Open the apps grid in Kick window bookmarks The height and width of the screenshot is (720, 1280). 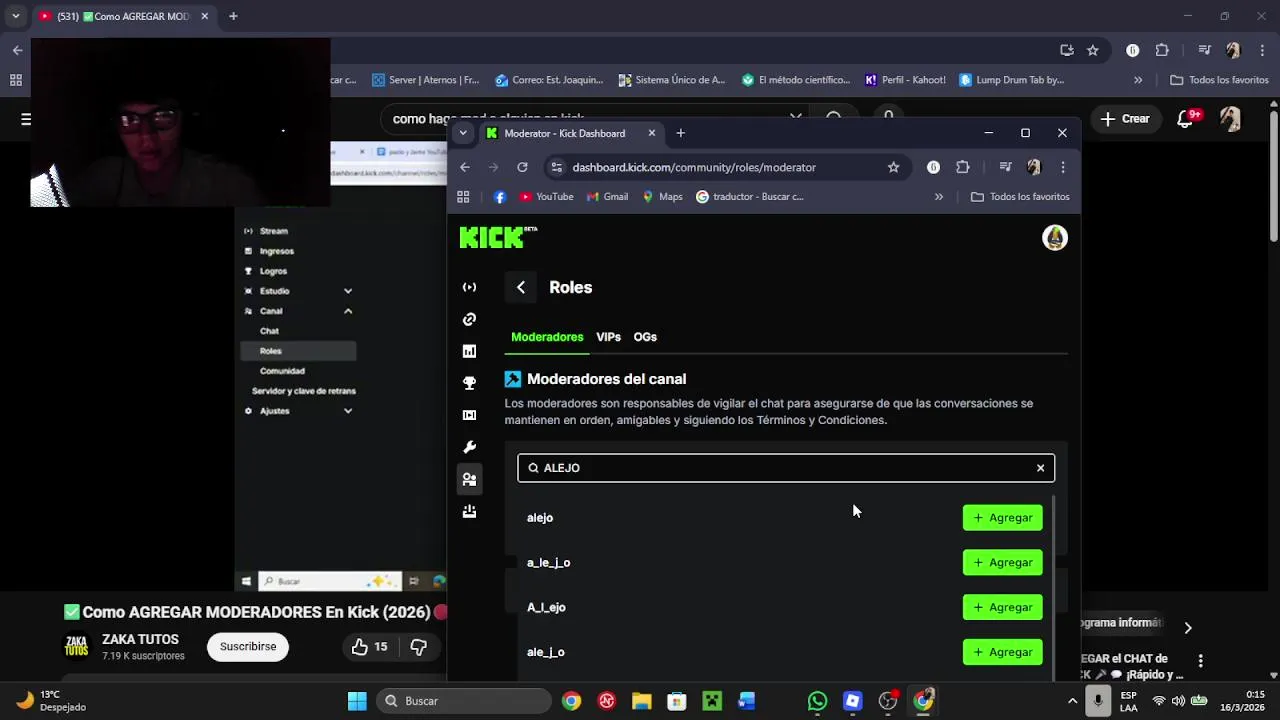click(463, 197)
